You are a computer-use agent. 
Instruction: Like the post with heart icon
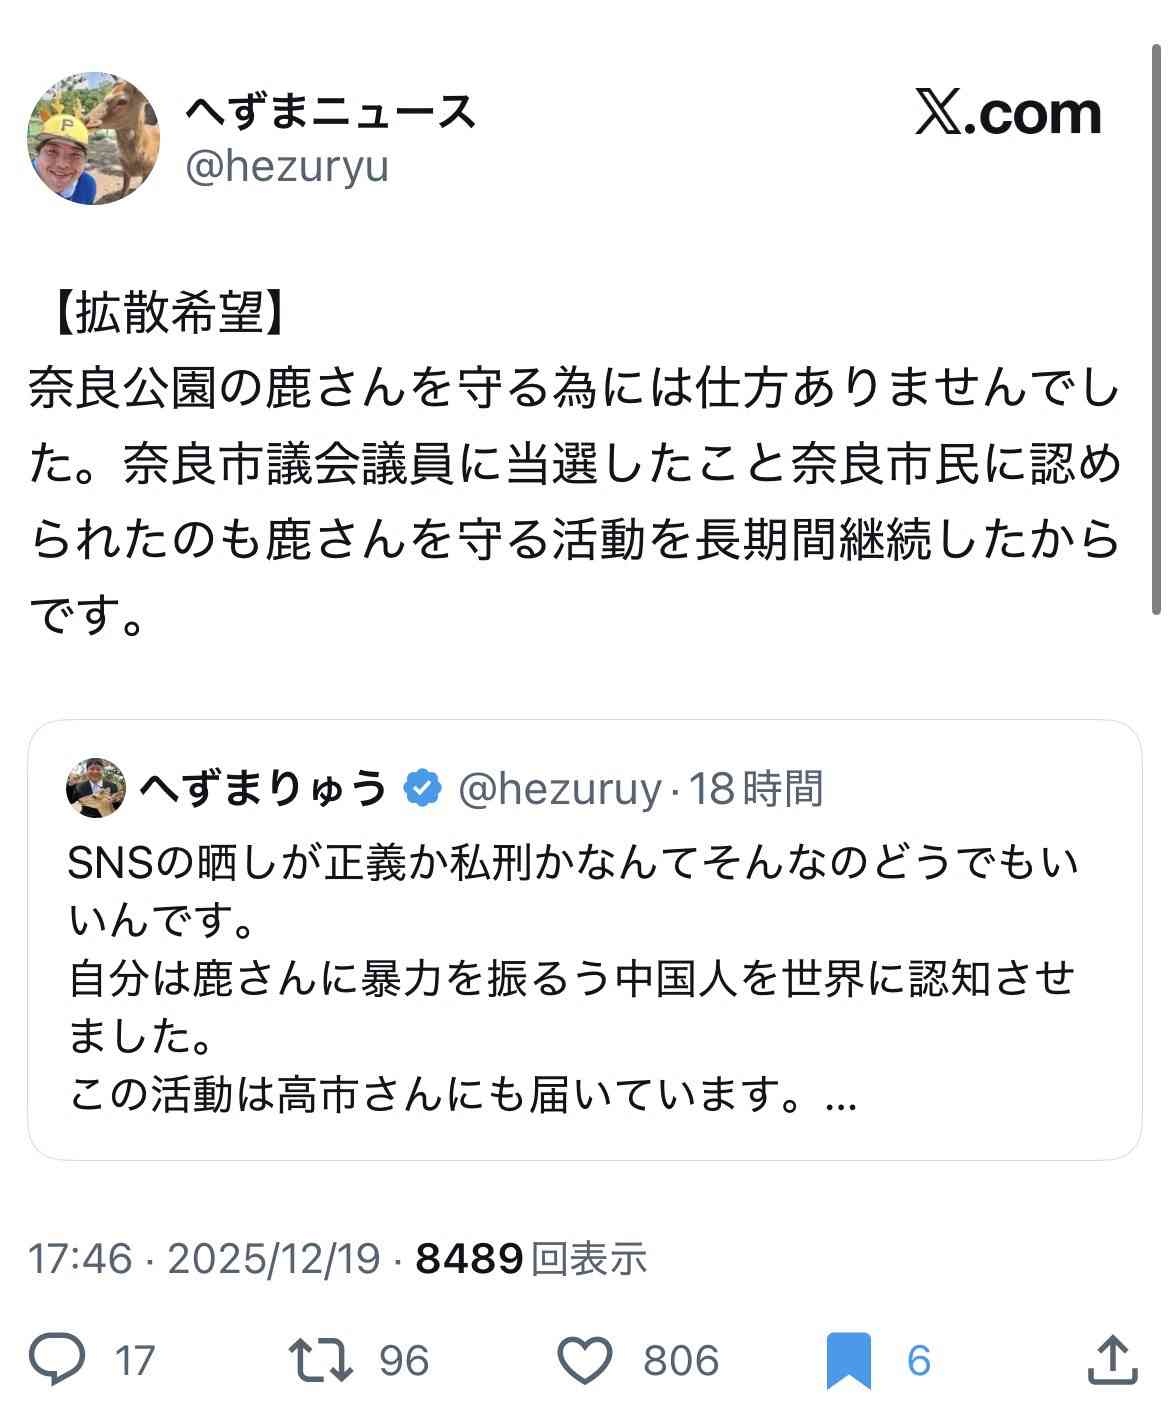pyautogui.click(x=583, y=1360)
